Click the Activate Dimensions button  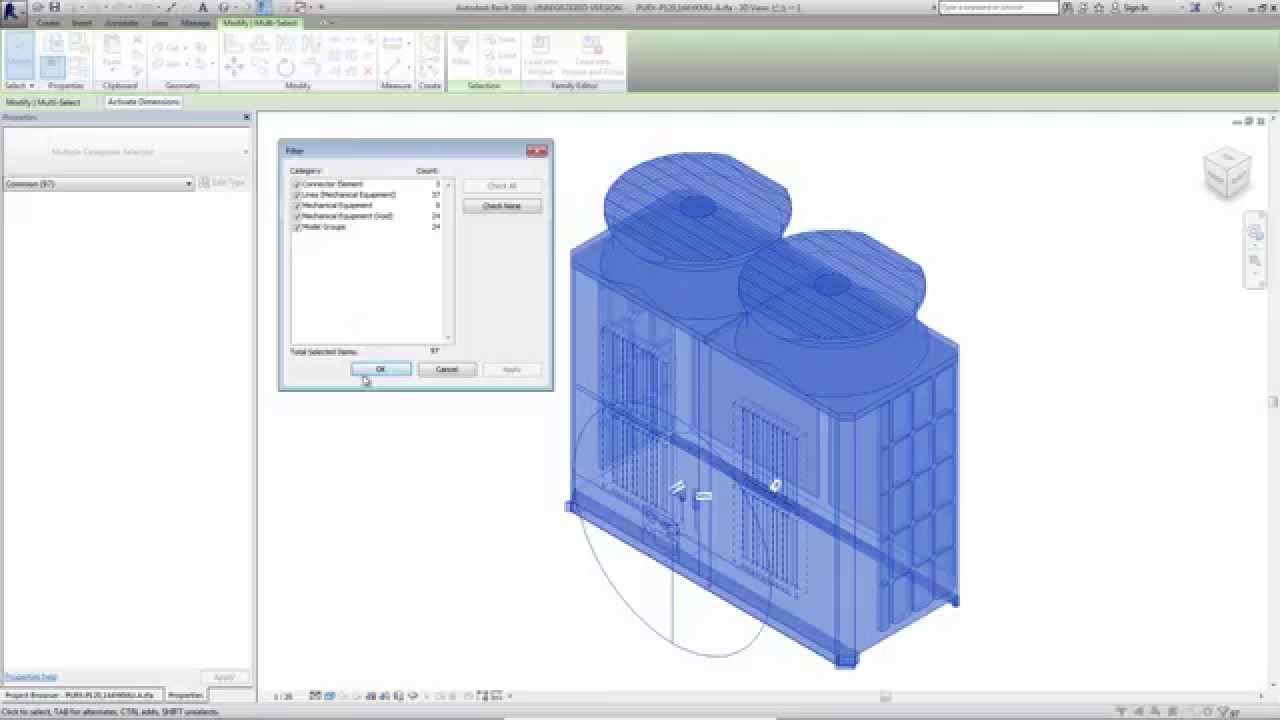(144, 102)
